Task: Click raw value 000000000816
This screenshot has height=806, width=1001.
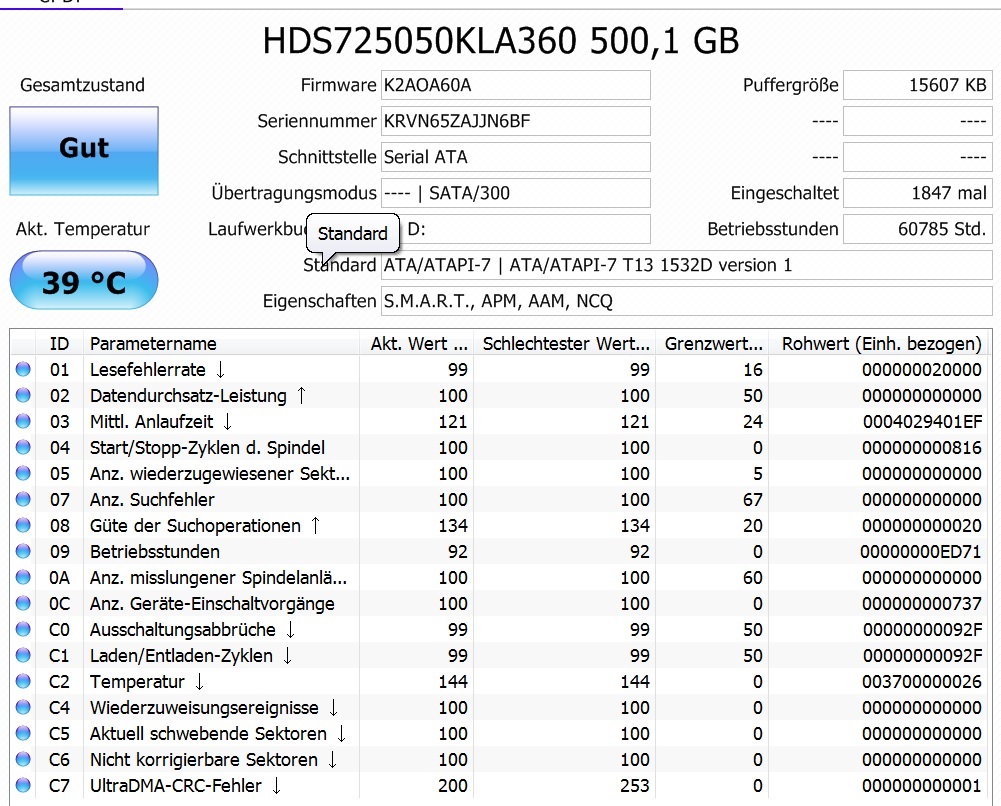Action: tap(922, 448)
